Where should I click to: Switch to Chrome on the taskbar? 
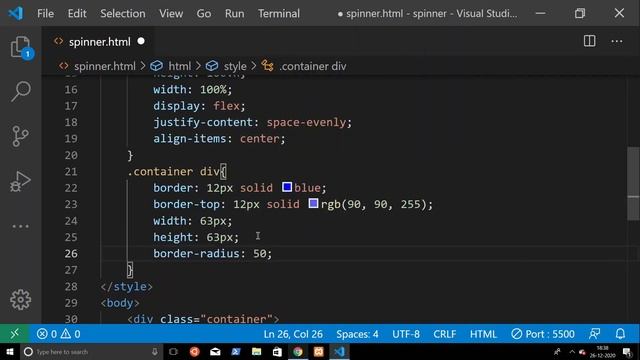click(x=298, y=351)
